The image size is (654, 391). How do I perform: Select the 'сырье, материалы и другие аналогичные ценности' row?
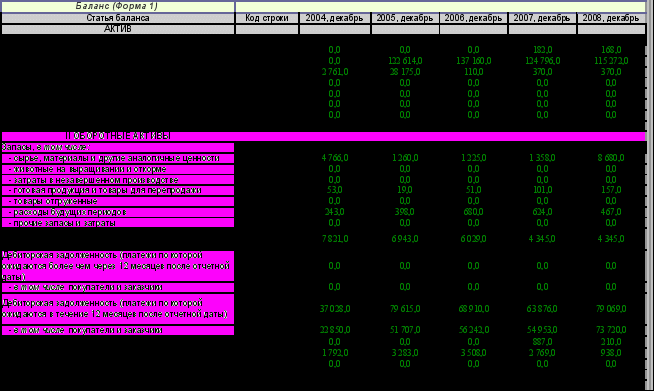118,159
